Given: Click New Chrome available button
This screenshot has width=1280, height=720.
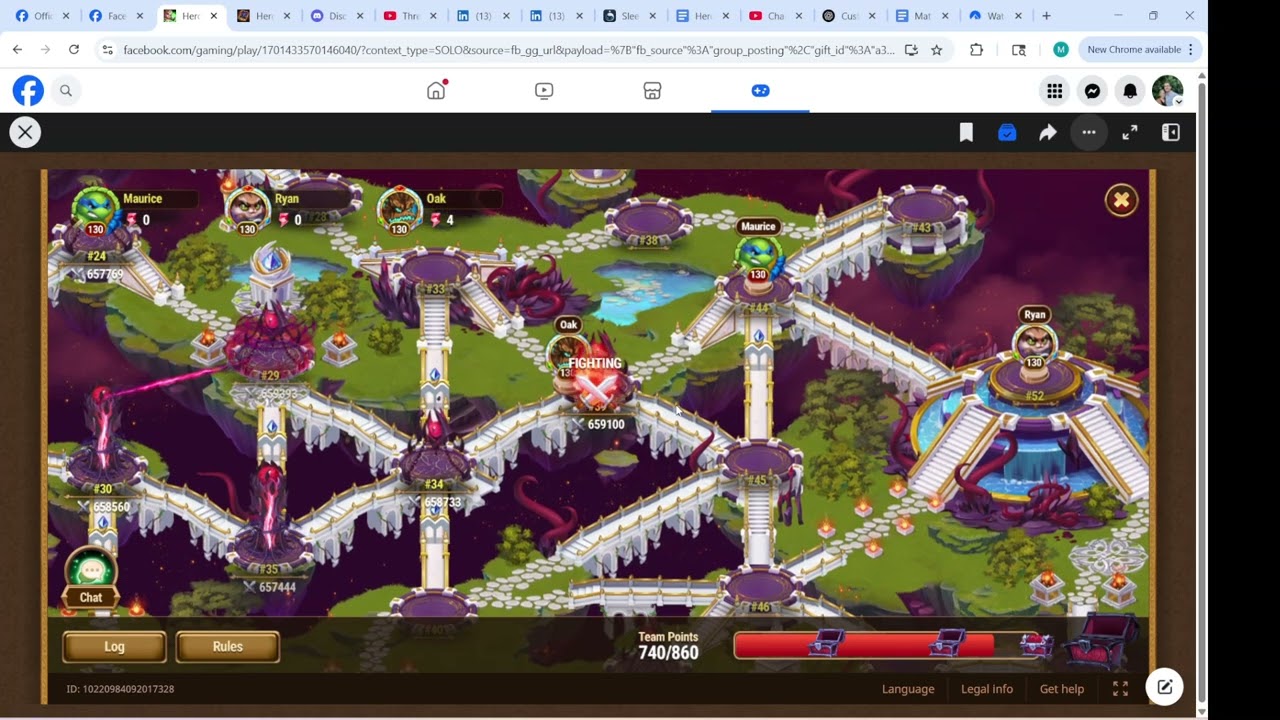Looking at the screenshot, I should pos(1139,49).
